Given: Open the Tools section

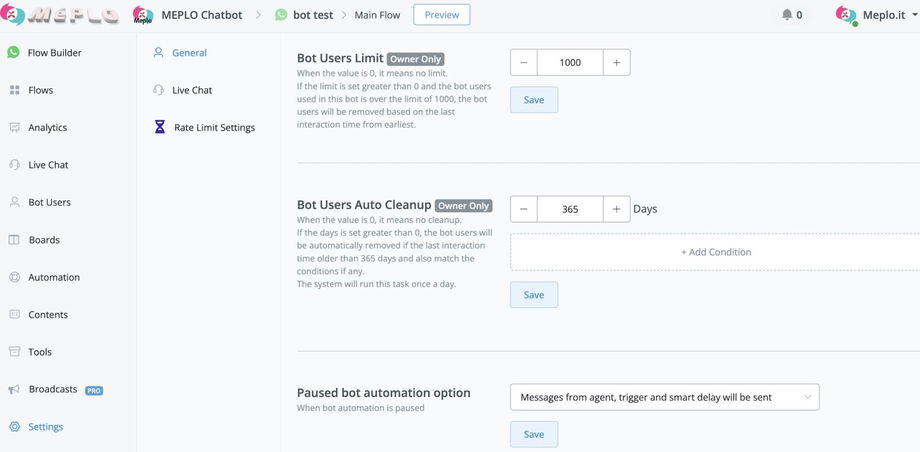Looking at the screenshot, I should pos(40,352).
